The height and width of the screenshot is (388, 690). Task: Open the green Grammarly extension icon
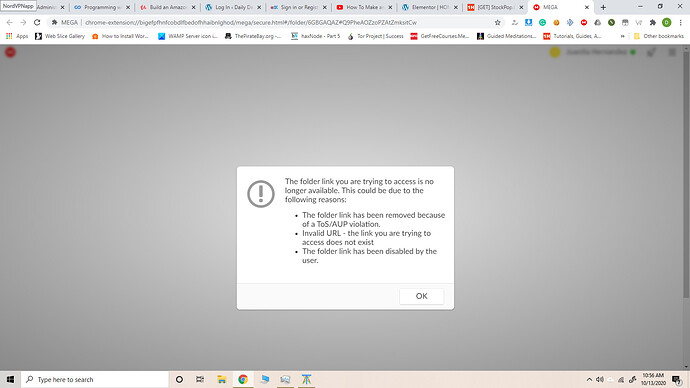(542, 22)
